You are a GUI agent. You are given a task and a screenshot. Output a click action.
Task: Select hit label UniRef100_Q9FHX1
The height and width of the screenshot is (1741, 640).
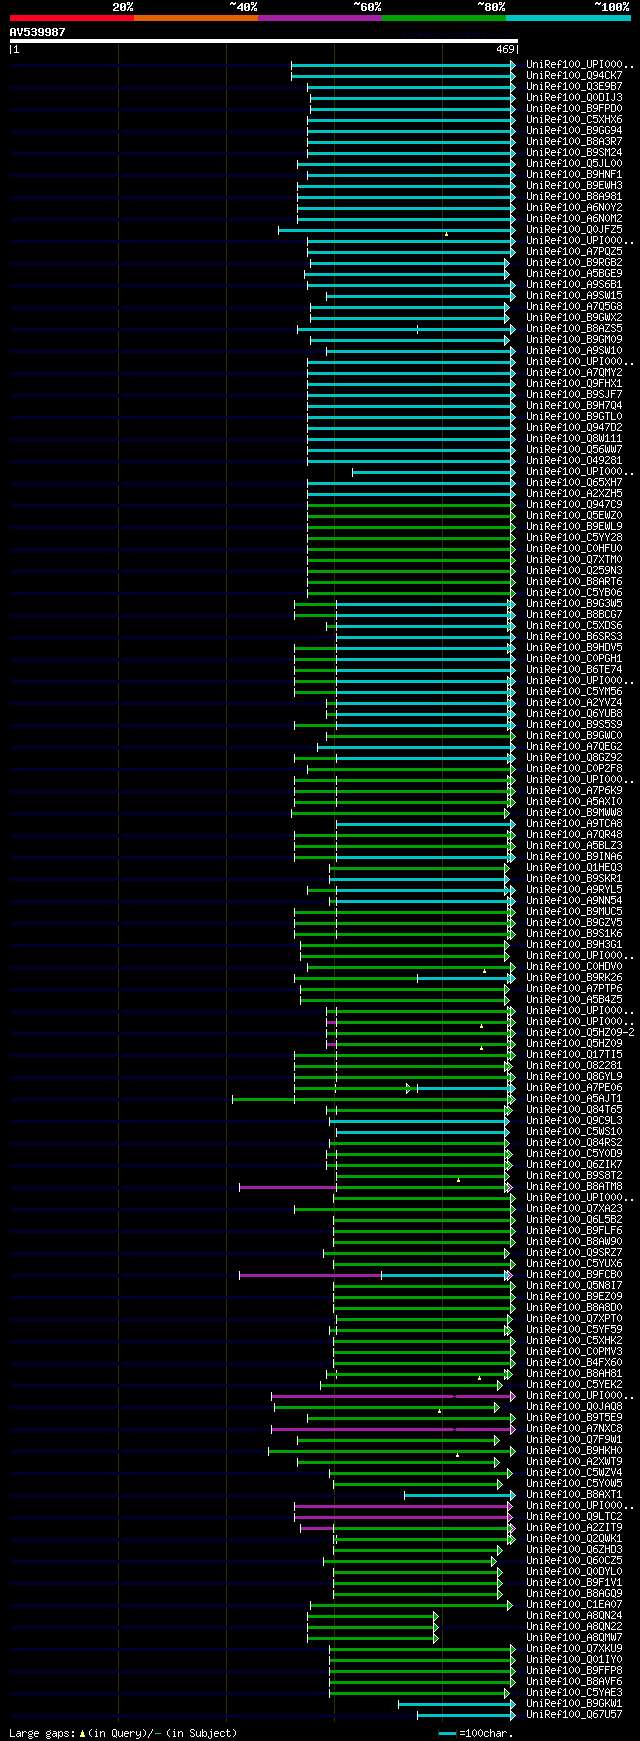pos(574,384)
